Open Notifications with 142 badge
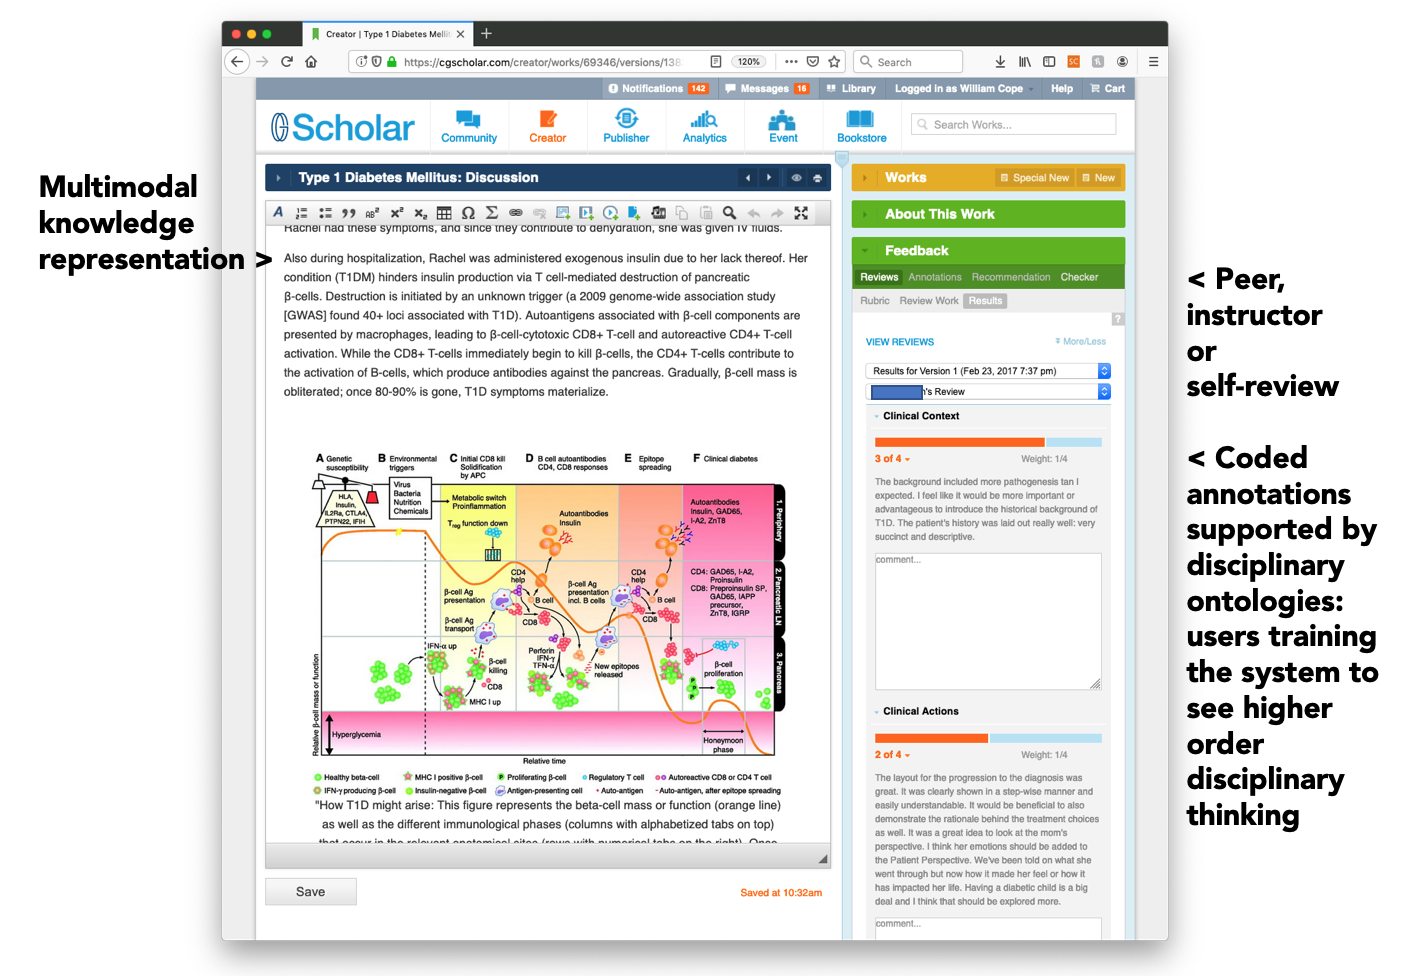 pos(658,89)
